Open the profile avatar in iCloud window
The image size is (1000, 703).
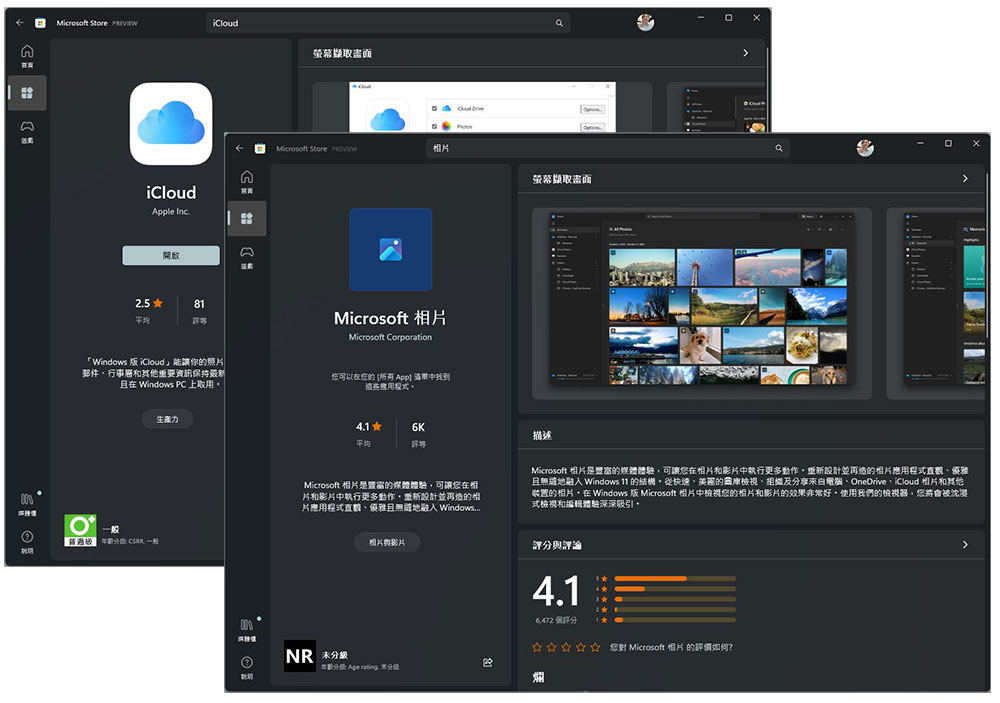coord(645,22)
